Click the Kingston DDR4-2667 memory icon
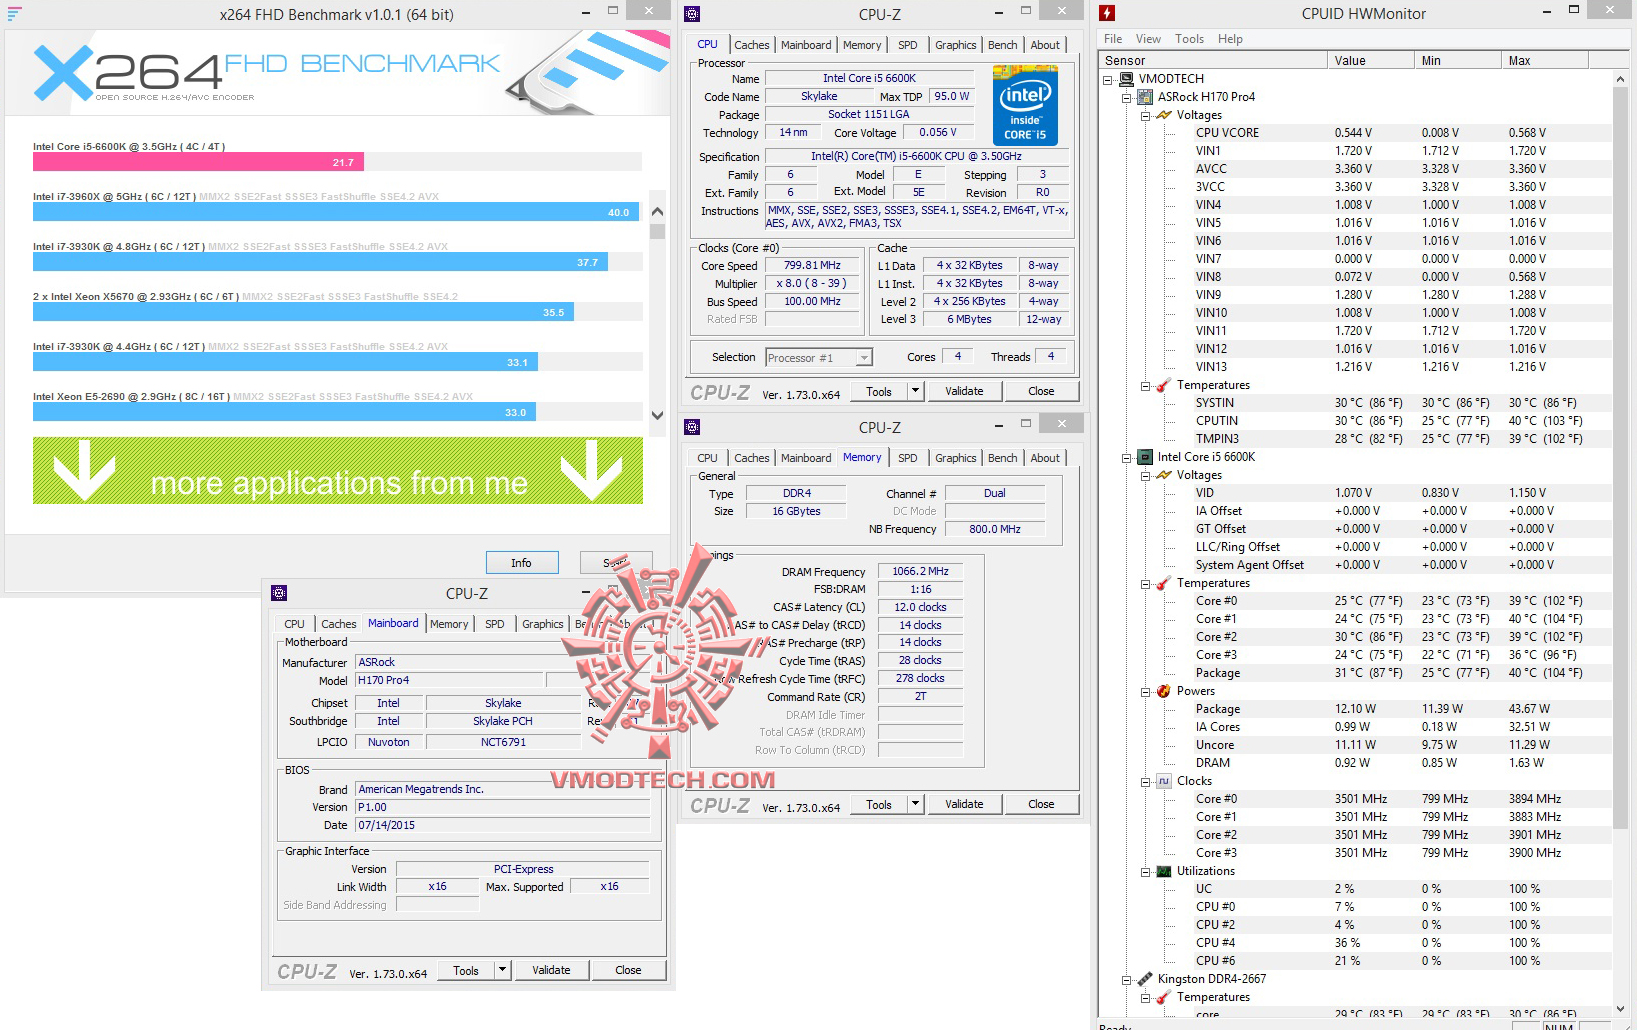1637x1030 pixels. 1145,979
